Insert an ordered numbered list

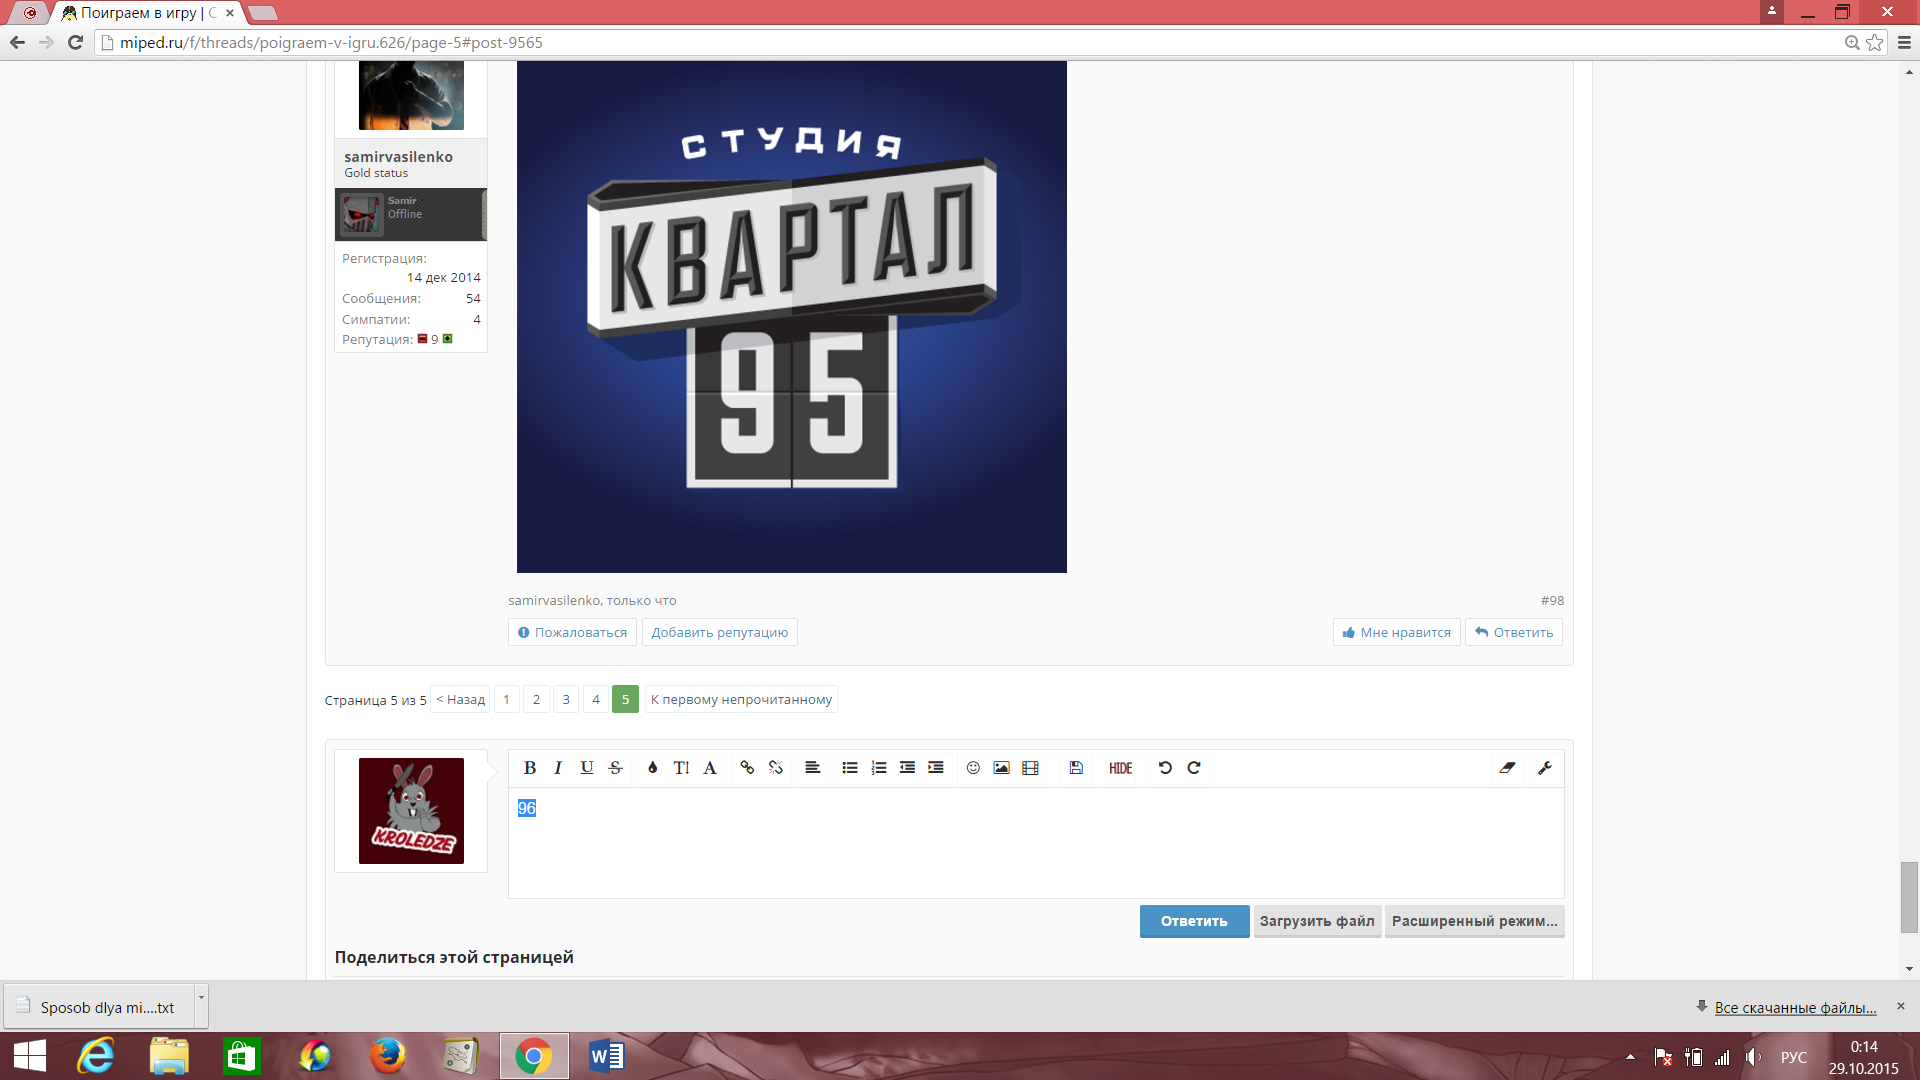click(879, 768)
